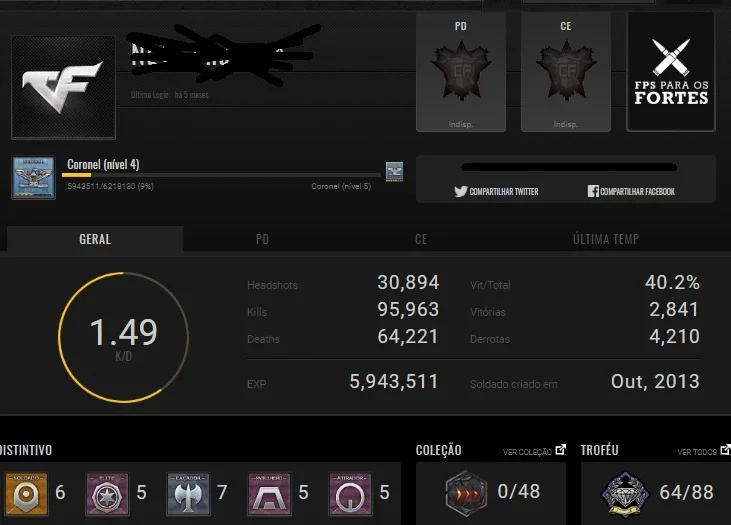The height and width of the screenshot is (525, 731).
Task: Click the 1.49 K/D ratio circle
Action: (124, 337)
